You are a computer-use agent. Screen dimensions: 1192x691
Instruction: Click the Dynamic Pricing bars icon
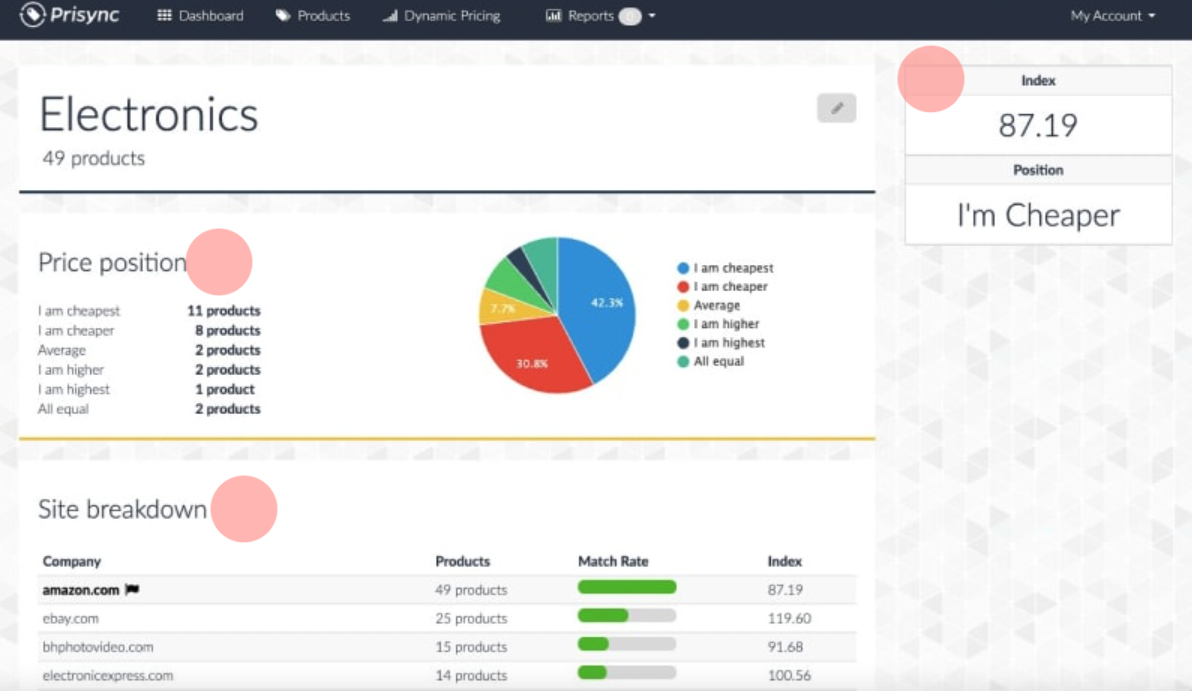[390, 16]
